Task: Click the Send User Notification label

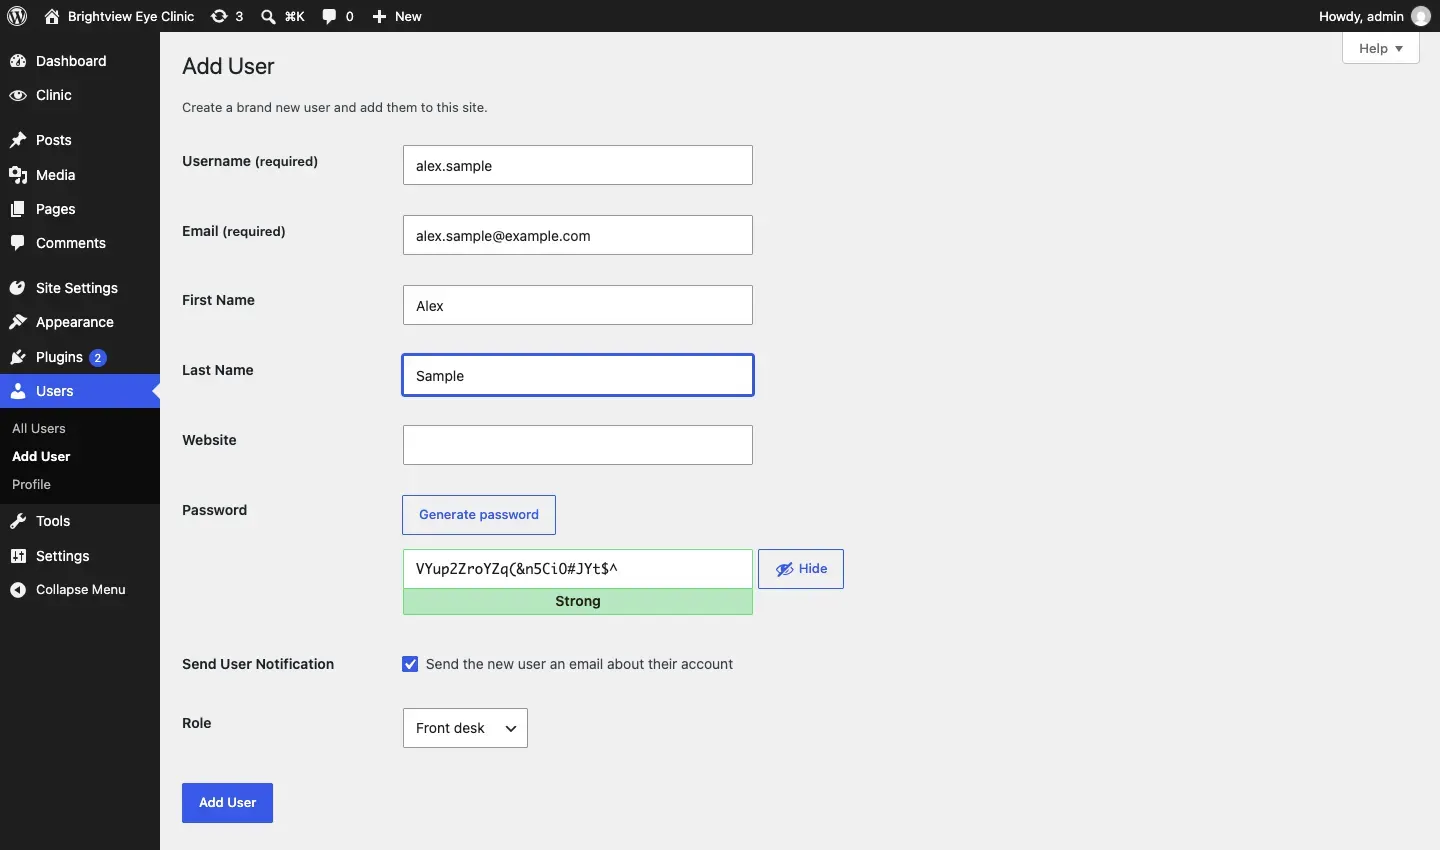Action: [258, 664]
